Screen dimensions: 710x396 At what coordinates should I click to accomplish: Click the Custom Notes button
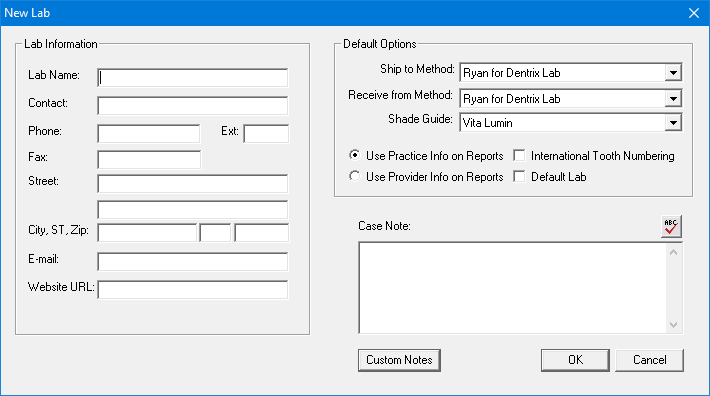tap(399, 360)
